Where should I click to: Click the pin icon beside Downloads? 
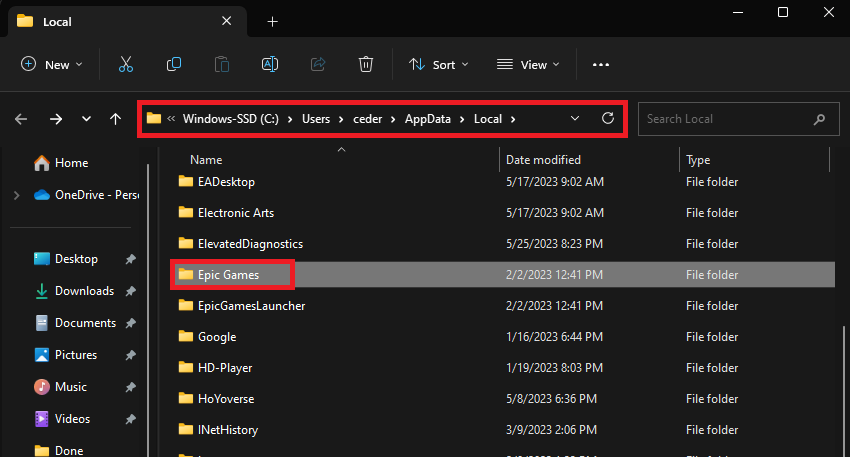(130, 291)
